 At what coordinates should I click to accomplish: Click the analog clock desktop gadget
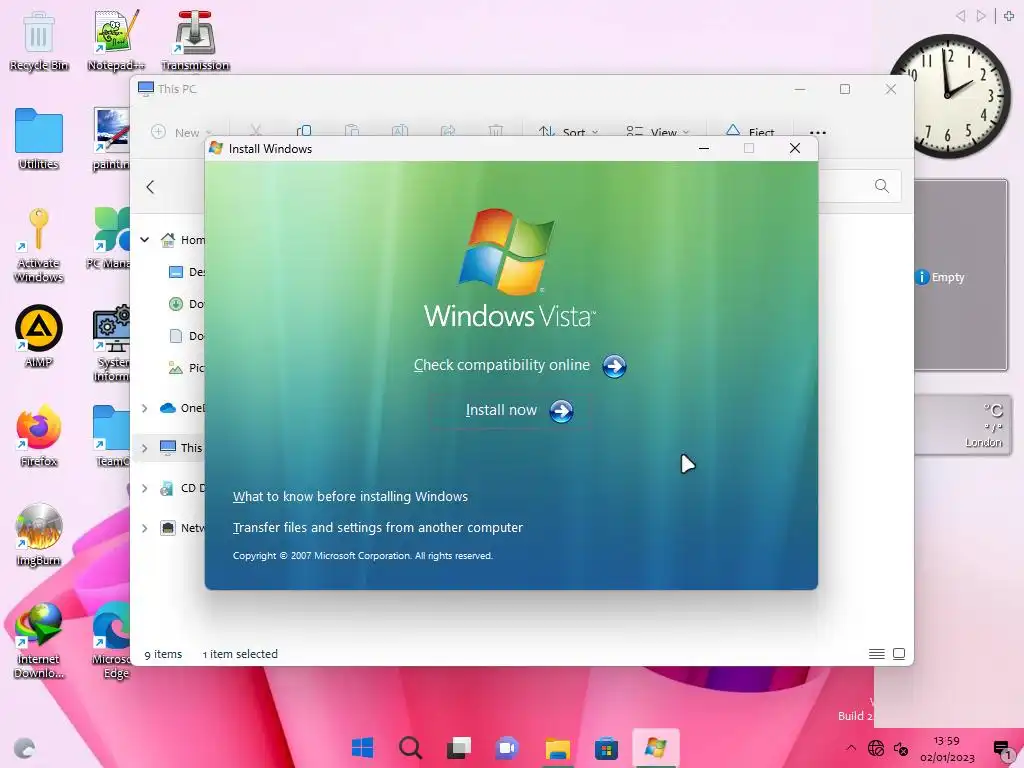pyautogui.click(x=949, y=96)
